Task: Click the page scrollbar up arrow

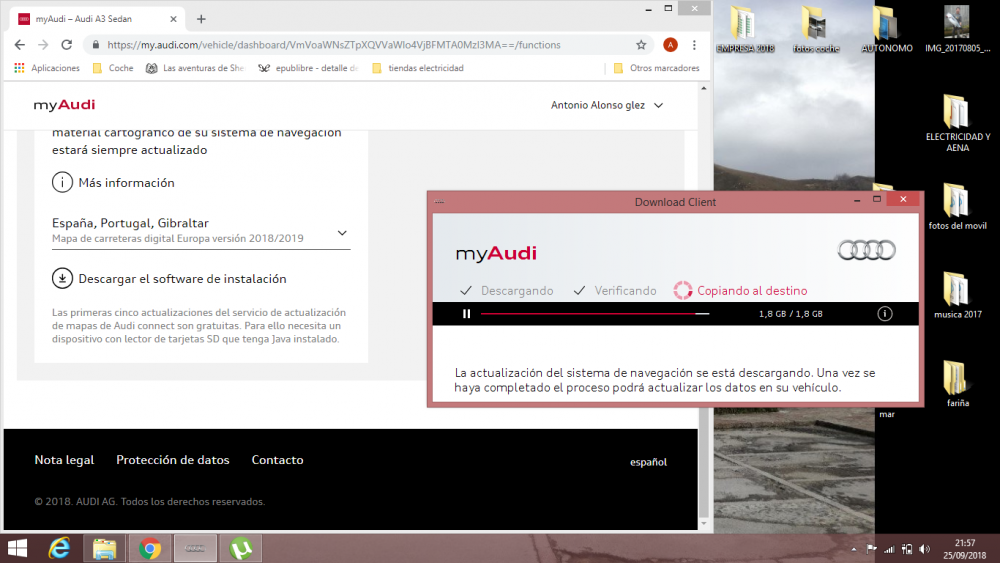Action: (x=703, y=89)
